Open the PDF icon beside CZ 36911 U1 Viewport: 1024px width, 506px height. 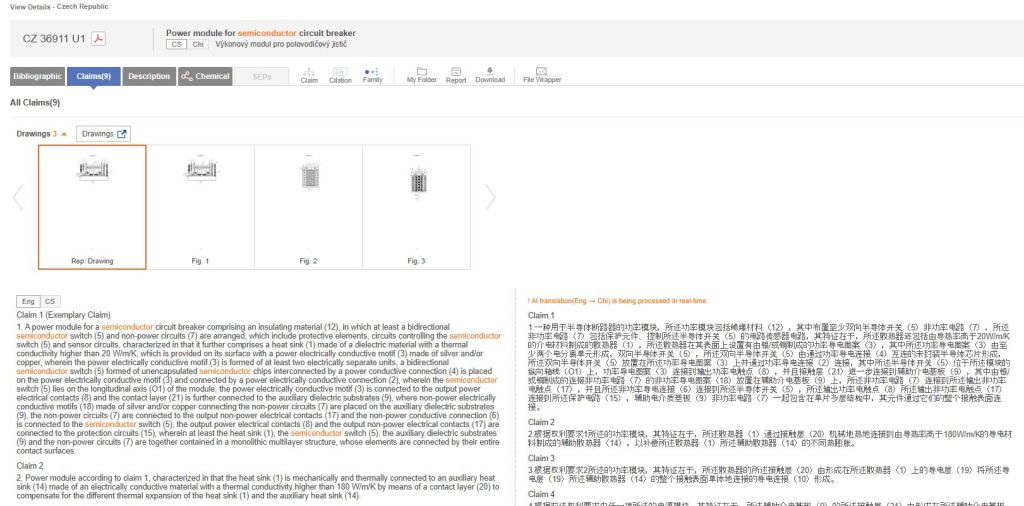[x=100, y=39]
